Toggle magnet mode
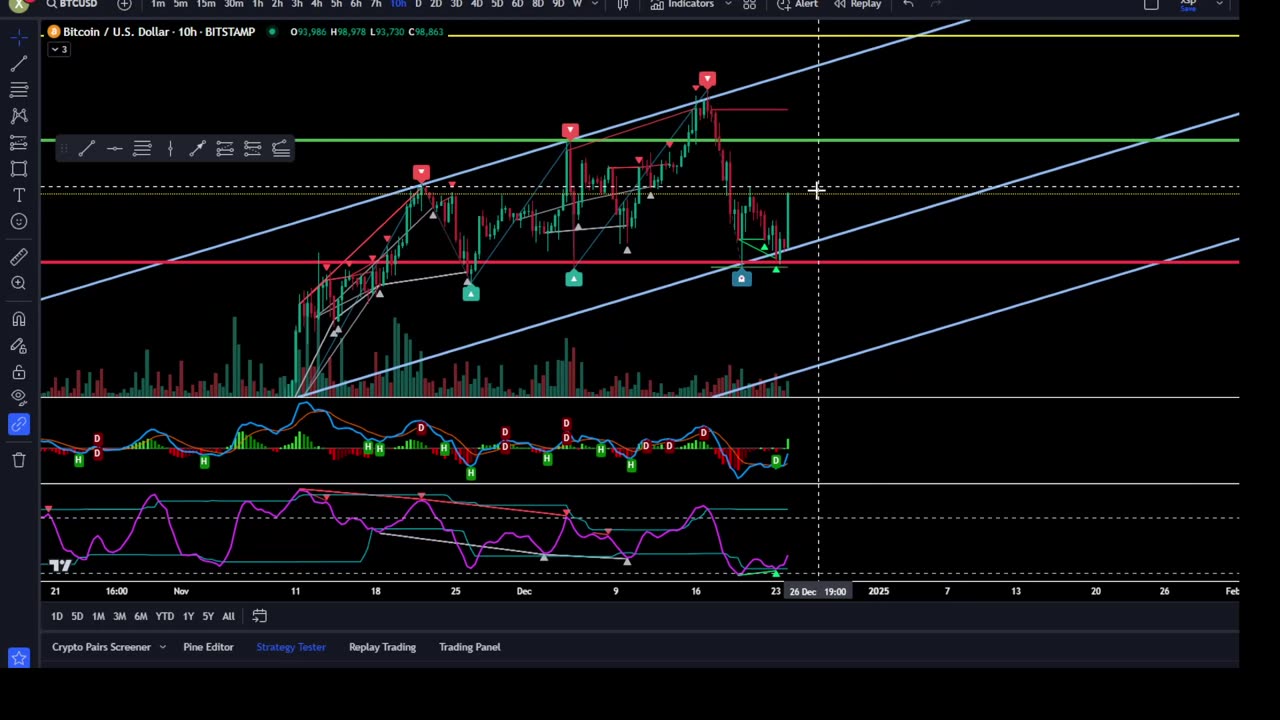 (x=19, y=319)
